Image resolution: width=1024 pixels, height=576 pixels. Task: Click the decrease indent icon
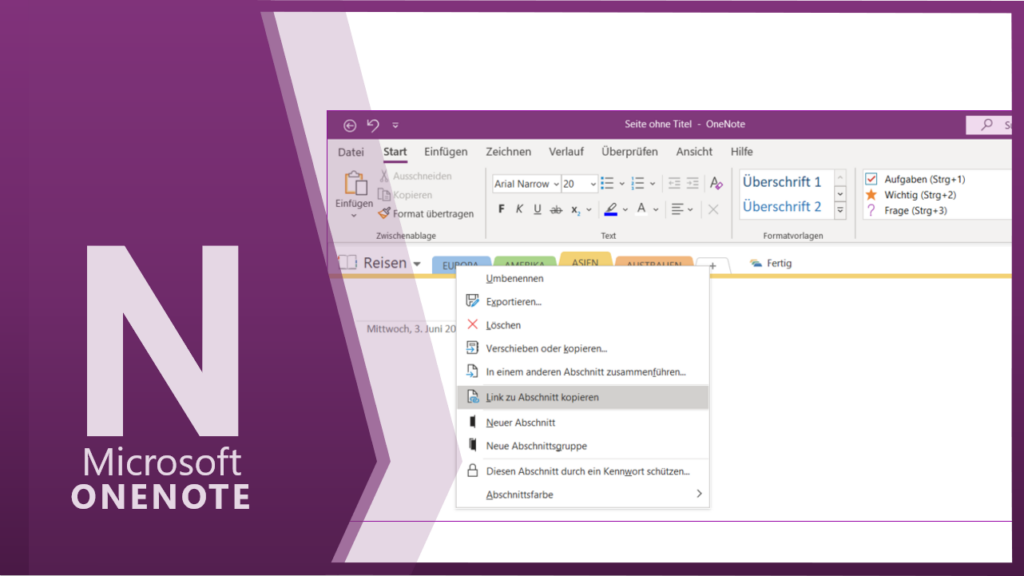point(674,184)
